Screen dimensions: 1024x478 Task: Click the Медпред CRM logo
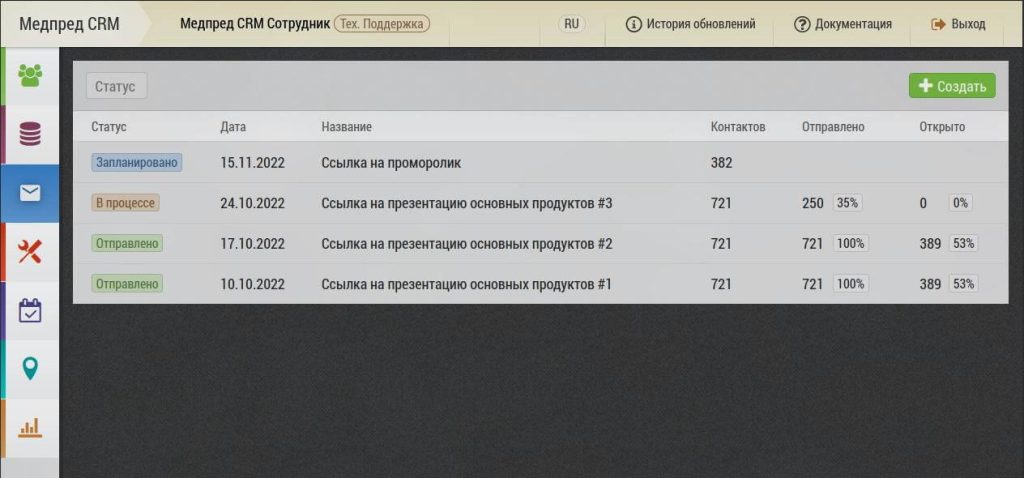[x=69, y=24]
